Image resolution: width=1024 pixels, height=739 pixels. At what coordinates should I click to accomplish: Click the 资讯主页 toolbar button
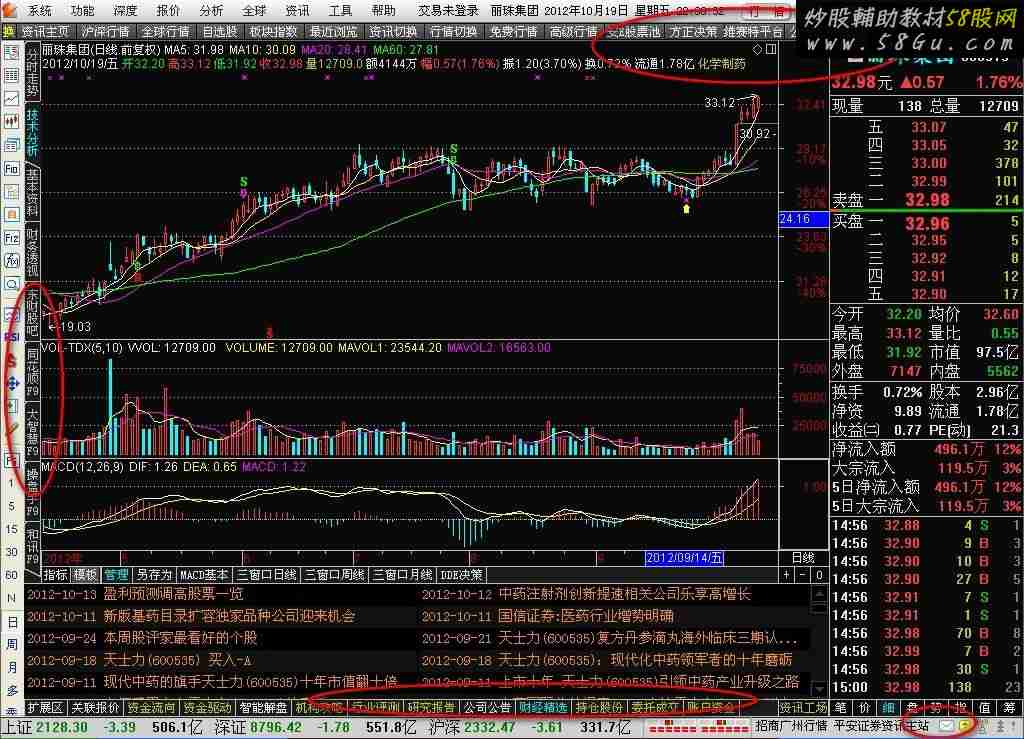tap(46, 31)
